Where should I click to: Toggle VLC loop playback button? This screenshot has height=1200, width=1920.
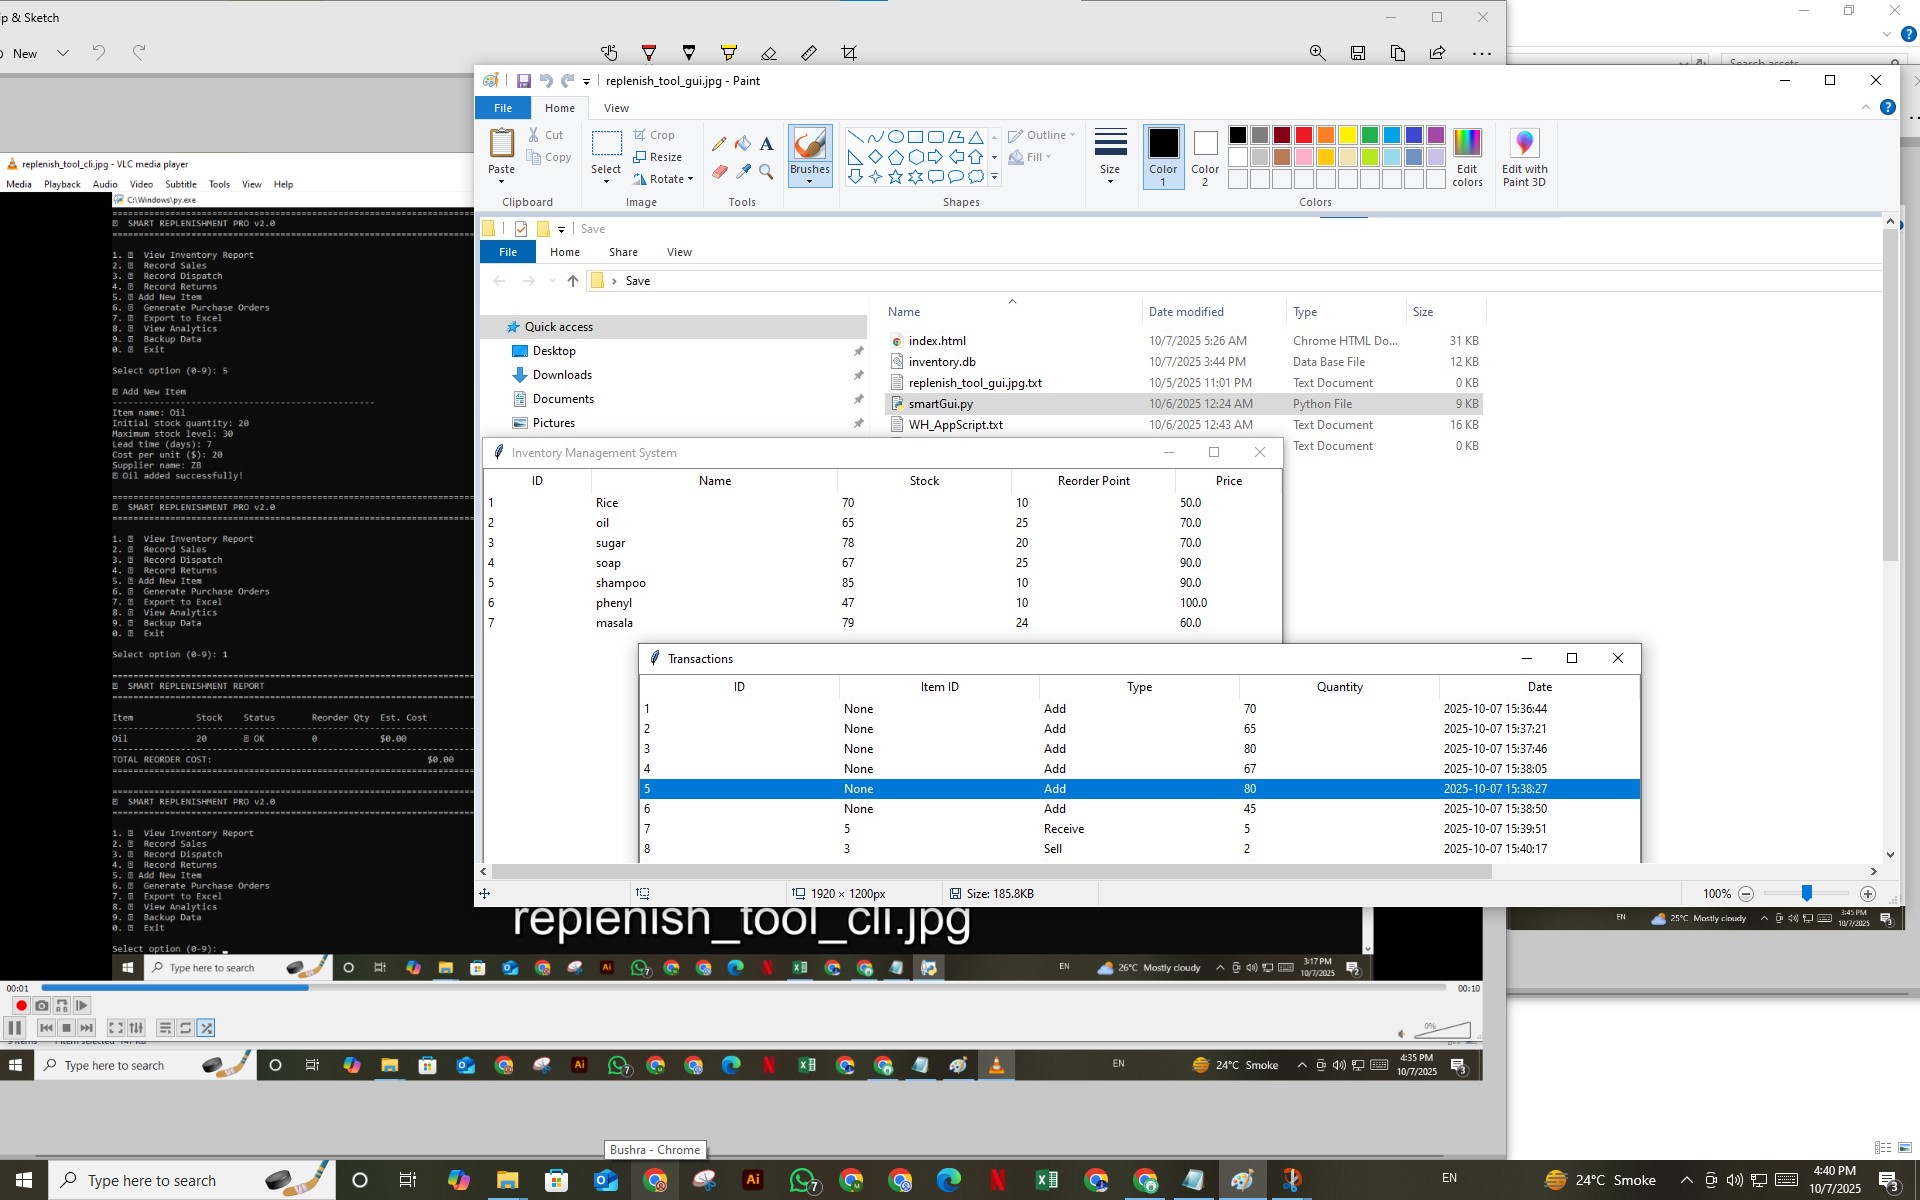pos(186,1028)
